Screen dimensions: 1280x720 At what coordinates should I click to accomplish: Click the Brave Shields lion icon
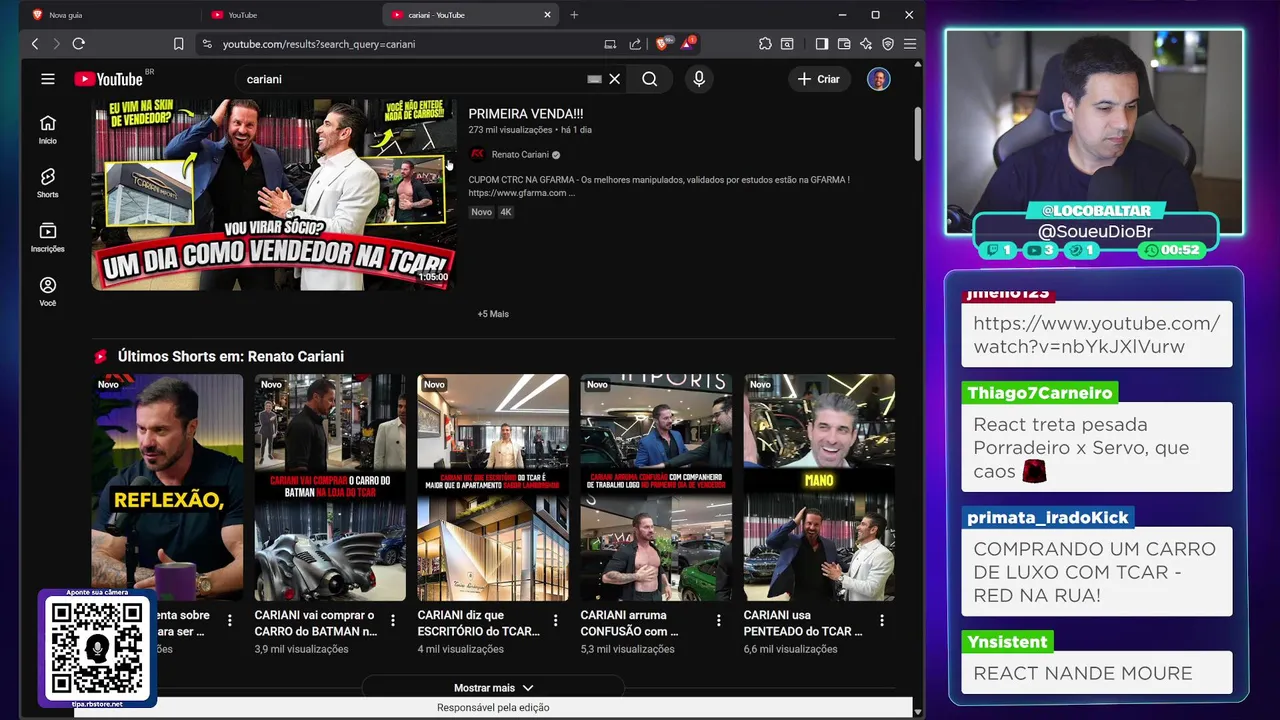point(662,44)
